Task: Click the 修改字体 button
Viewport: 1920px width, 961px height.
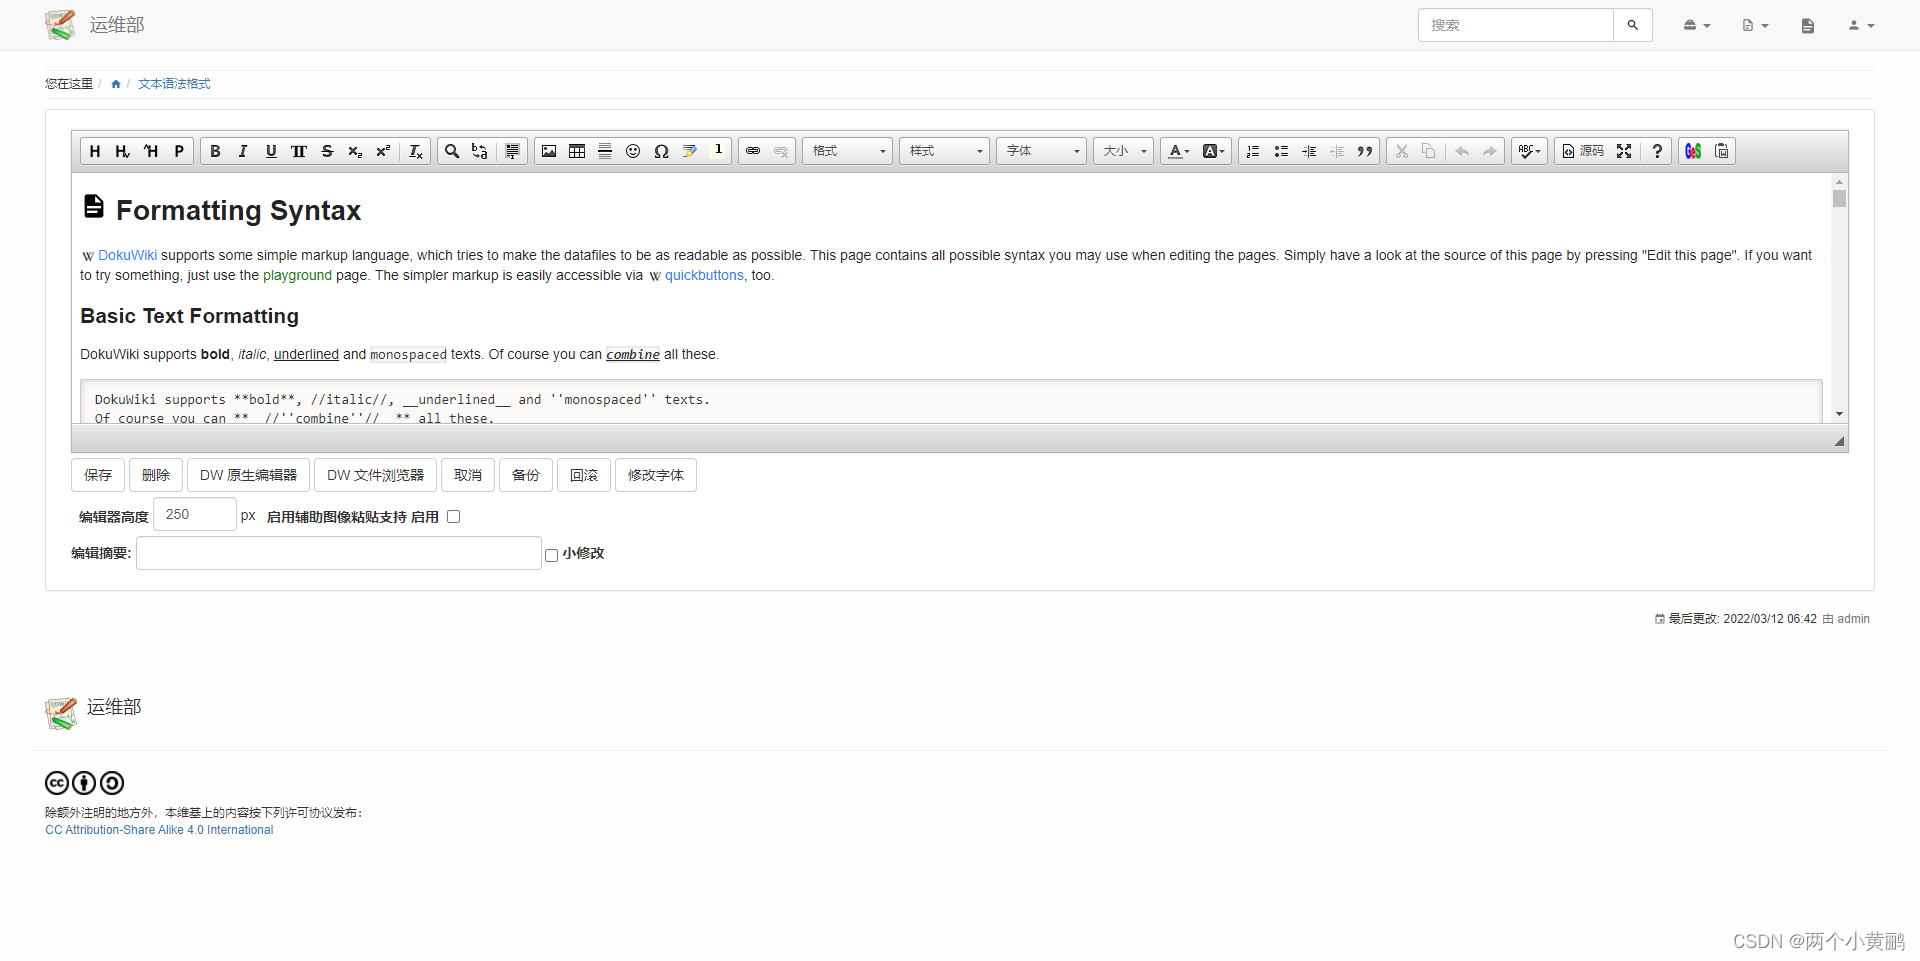Action: point(656,475)
